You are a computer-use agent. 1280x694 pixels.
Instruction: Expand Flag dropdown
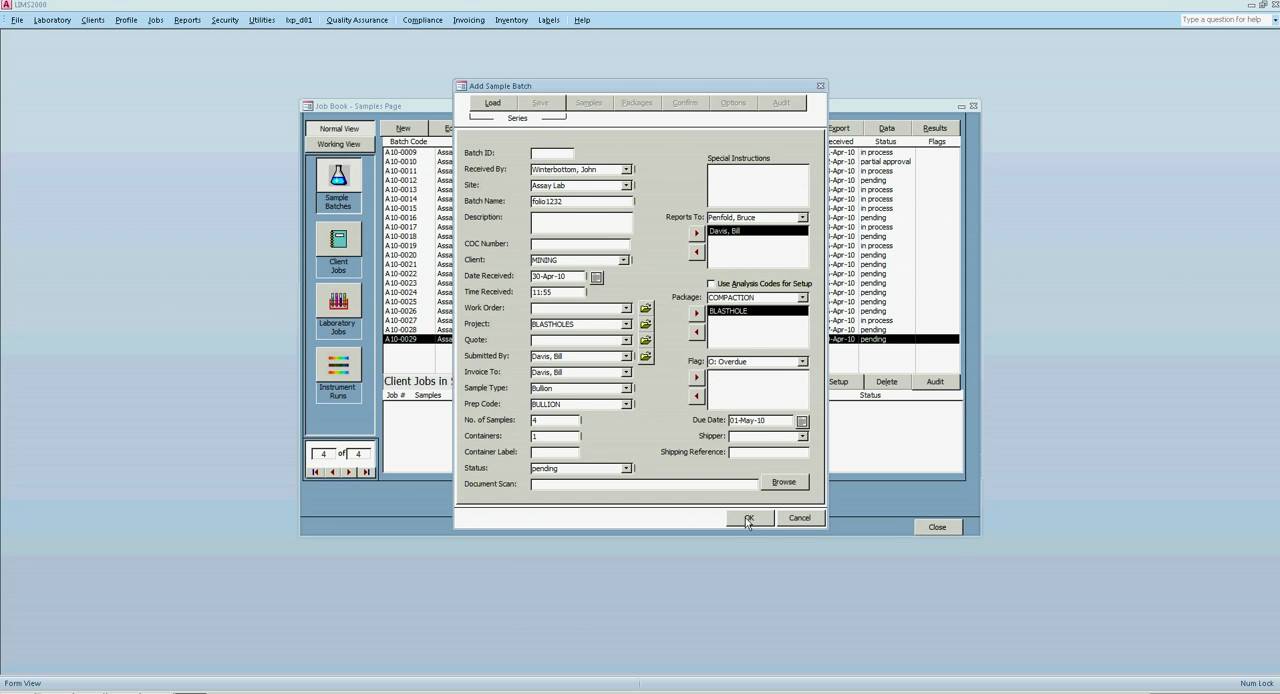[x=802, y=361]
